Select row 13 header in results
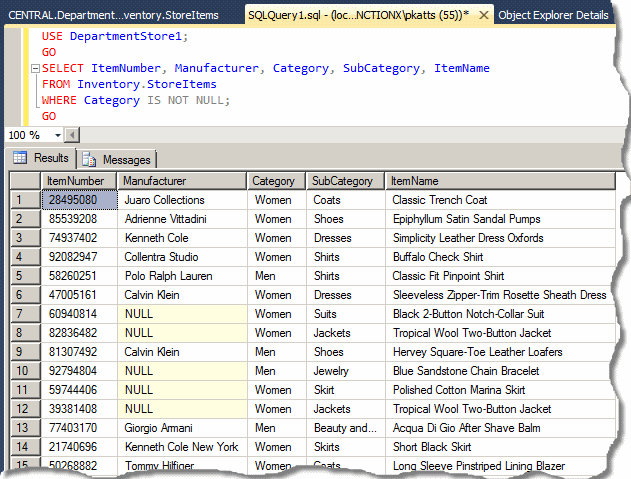Screen dimensions: 631x479 click(25, 427)
